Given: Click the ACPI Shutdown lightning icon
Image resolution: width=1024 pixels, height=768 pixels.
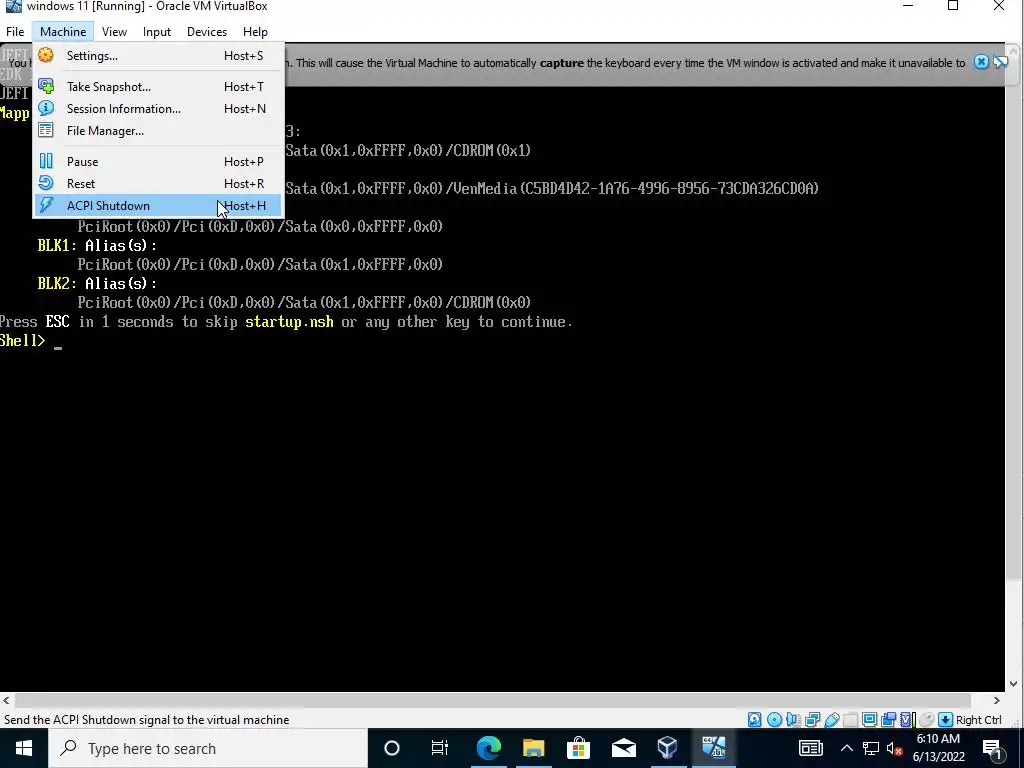Looking at the screenshot, I should tap(46, 205).
